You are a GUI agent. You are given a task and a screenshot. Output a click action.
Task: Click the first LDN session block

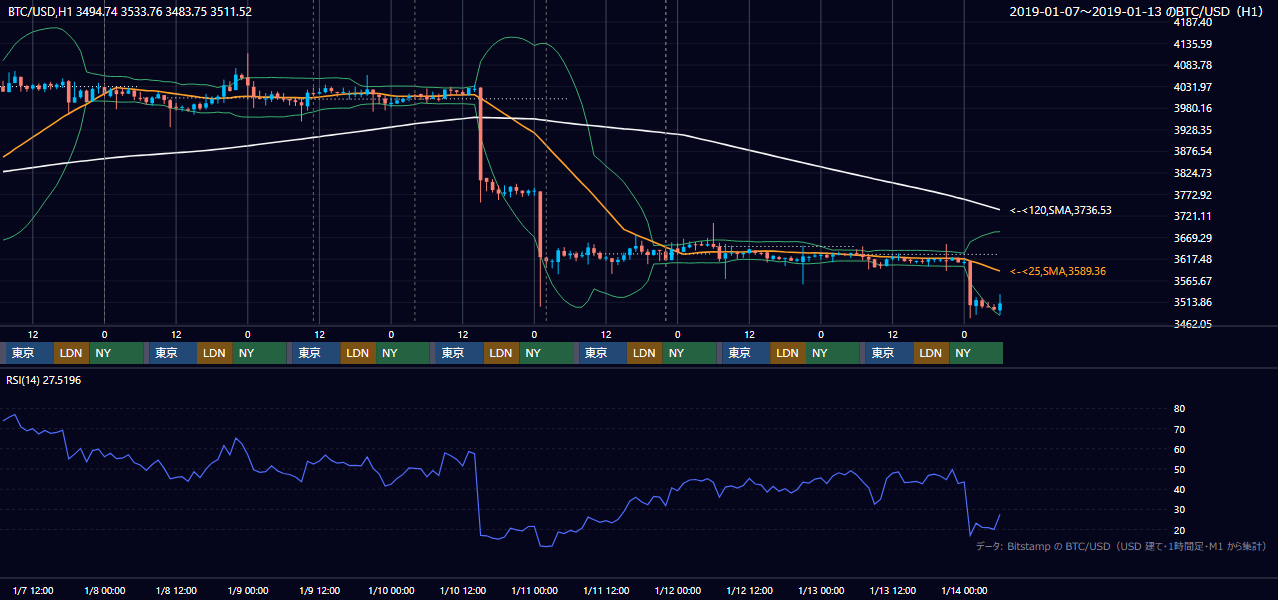tap(72, 353)
